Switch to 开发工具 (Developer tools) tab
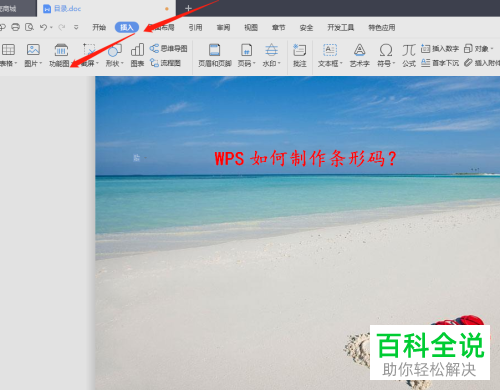The width and height of the screenshot is (500, 390). coord(341,27)
